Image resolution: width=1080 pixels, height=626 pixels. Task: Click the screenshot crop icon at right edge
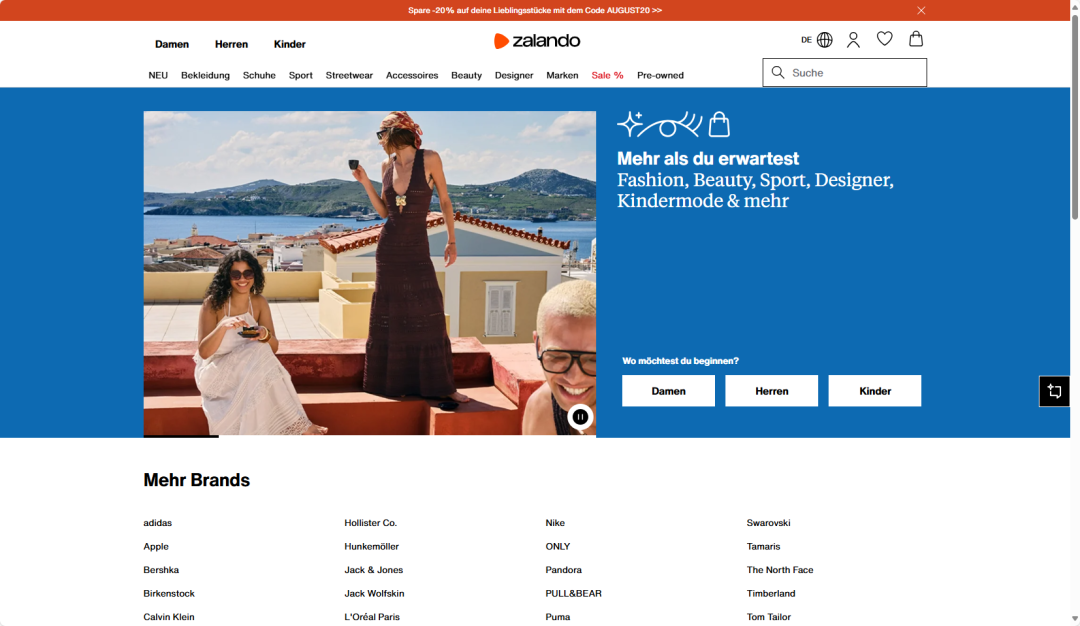[x=1054, y=391]
